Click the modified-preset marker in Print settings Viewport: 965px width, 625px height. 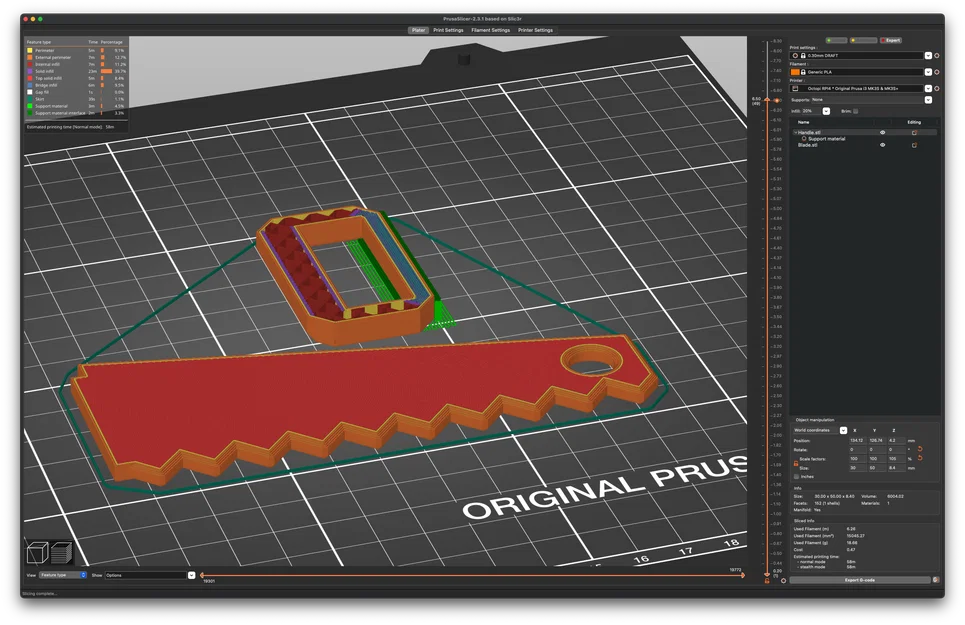tap(795, 55)
